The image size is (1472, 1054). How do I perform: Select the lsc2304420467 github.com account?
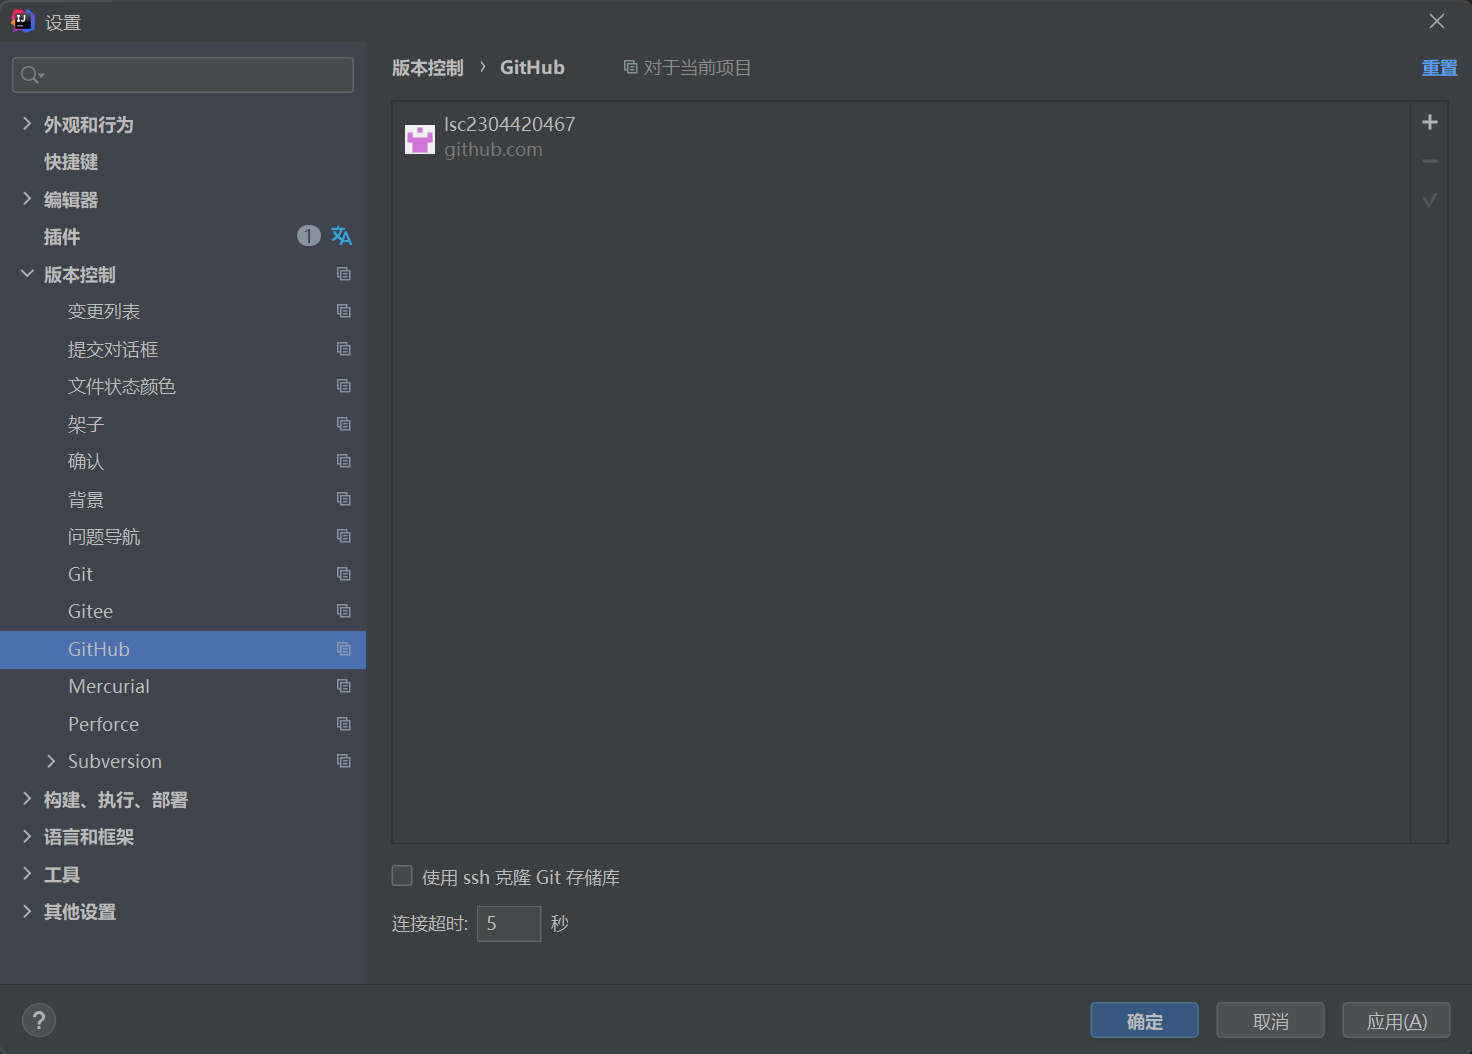point(900,137)
